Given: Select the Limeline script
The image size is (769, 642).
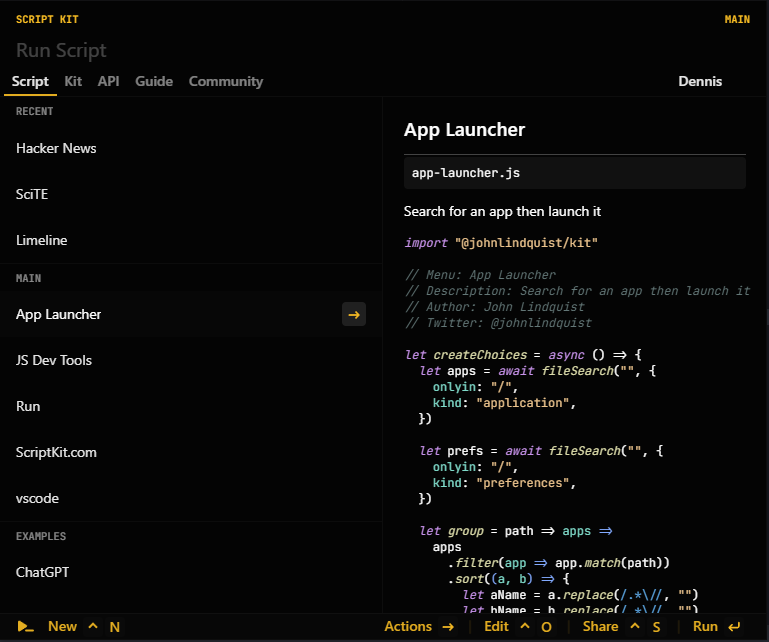Looking at the screenshot, I should (x=42, y=241).
